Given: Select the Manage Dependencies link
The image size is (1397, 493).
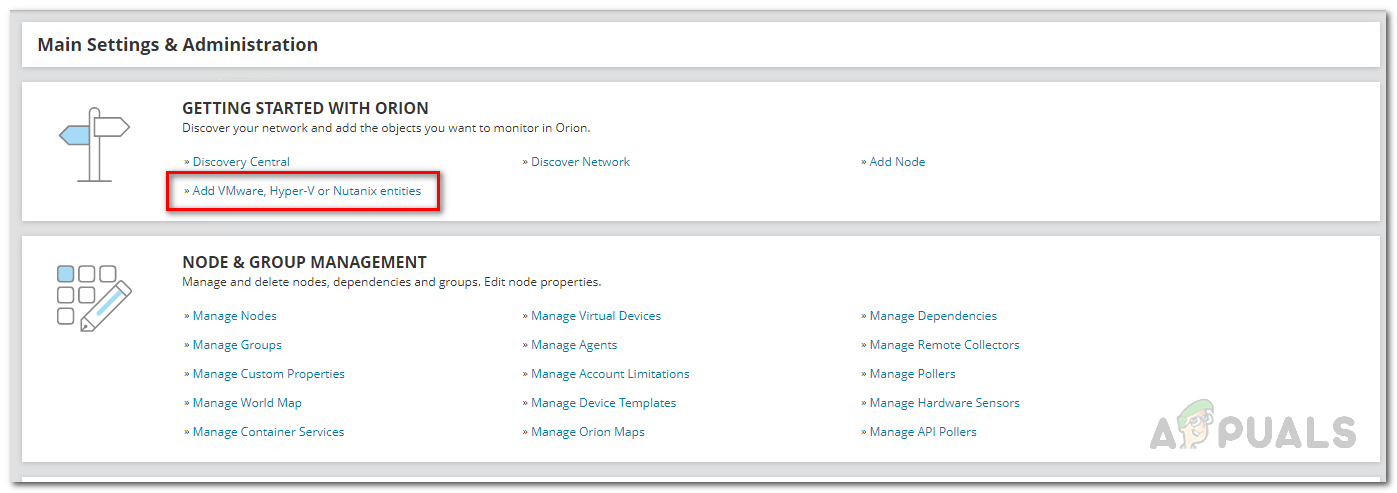Looking at the screenshot, I should (933, 316).
